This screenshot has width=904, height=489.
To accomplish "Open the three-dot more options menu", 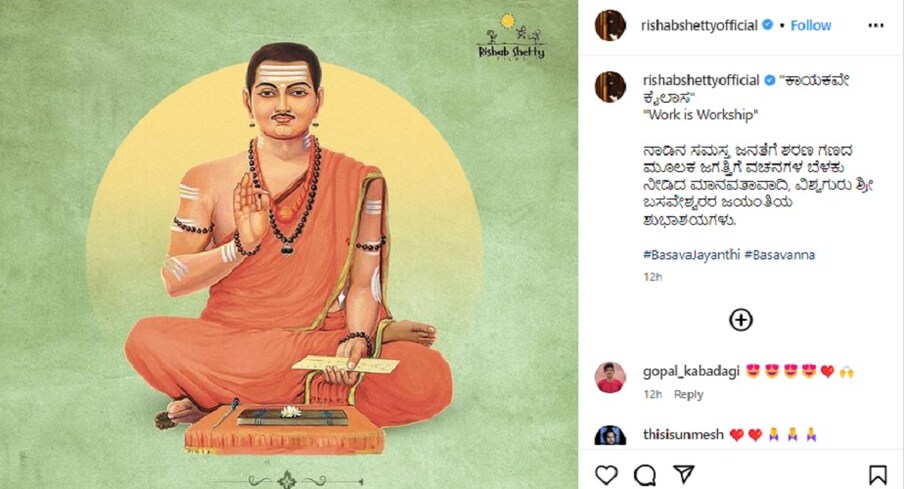I will 876,25.
